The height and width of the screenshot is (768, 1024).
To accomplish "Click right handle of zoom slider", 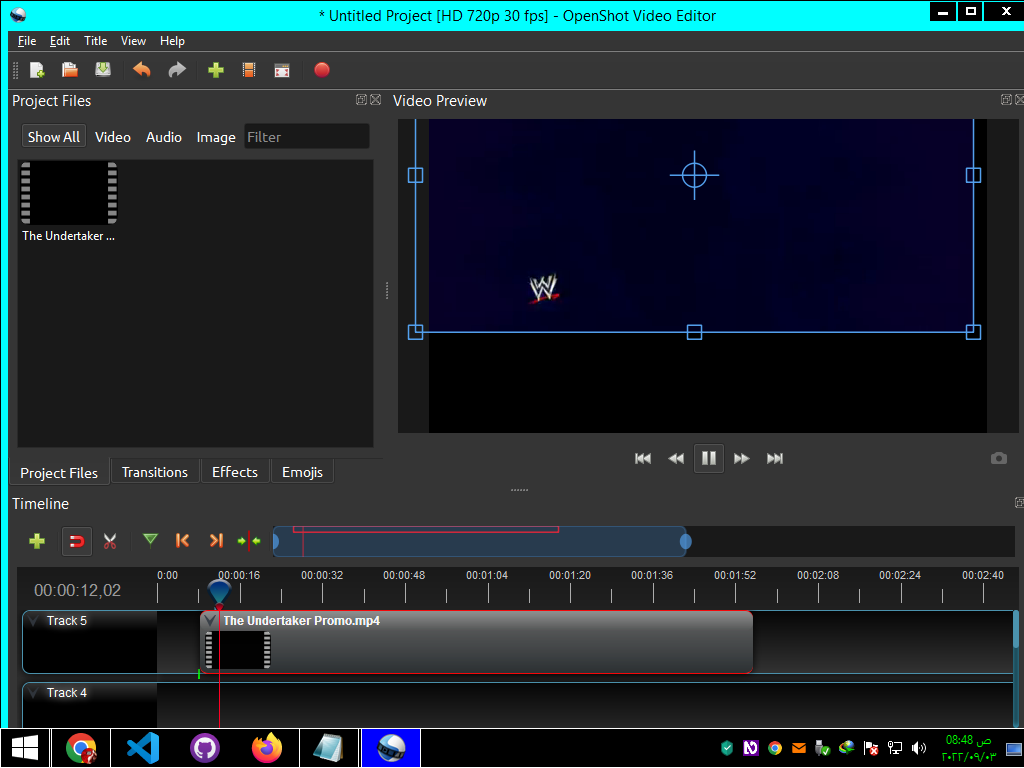I will point(685,541).
